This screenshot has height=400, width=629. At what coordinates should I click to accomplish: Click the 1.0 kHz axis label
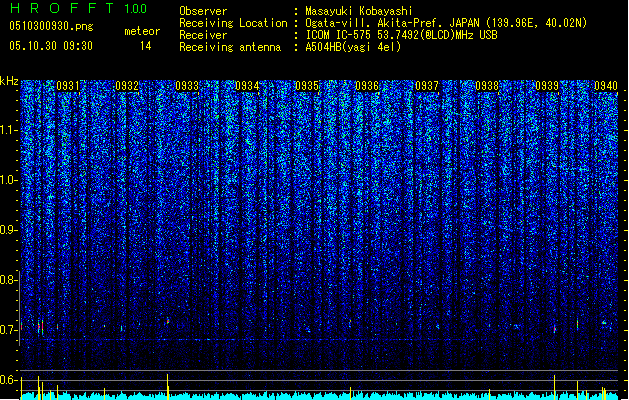tap(8, 180)
